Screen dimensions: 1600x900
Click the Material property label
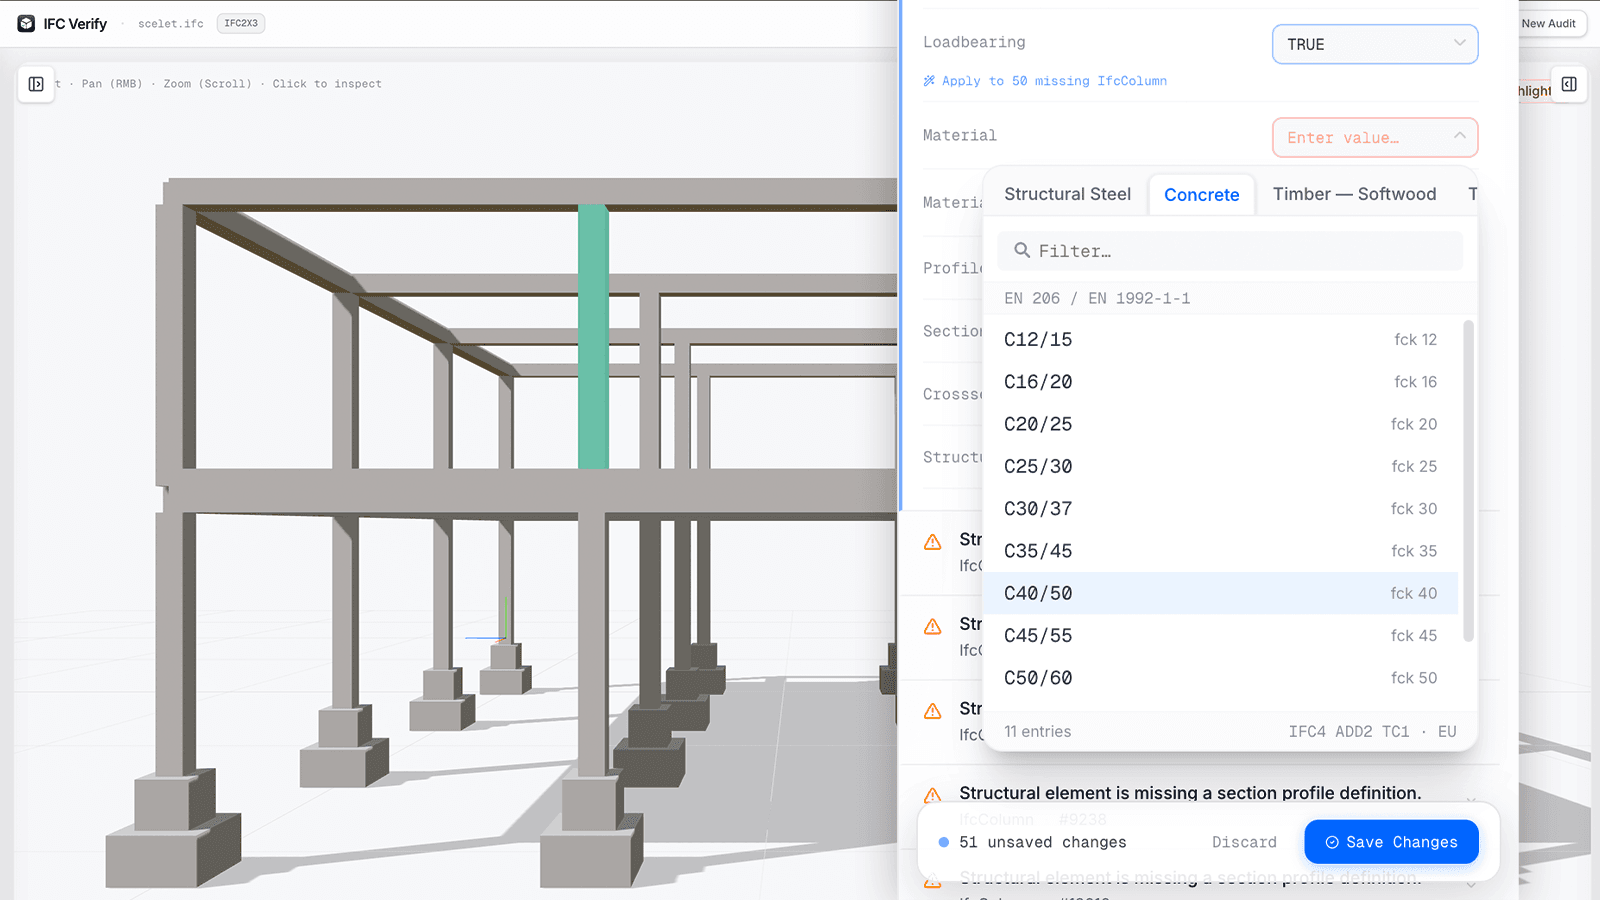pos(960,135)
